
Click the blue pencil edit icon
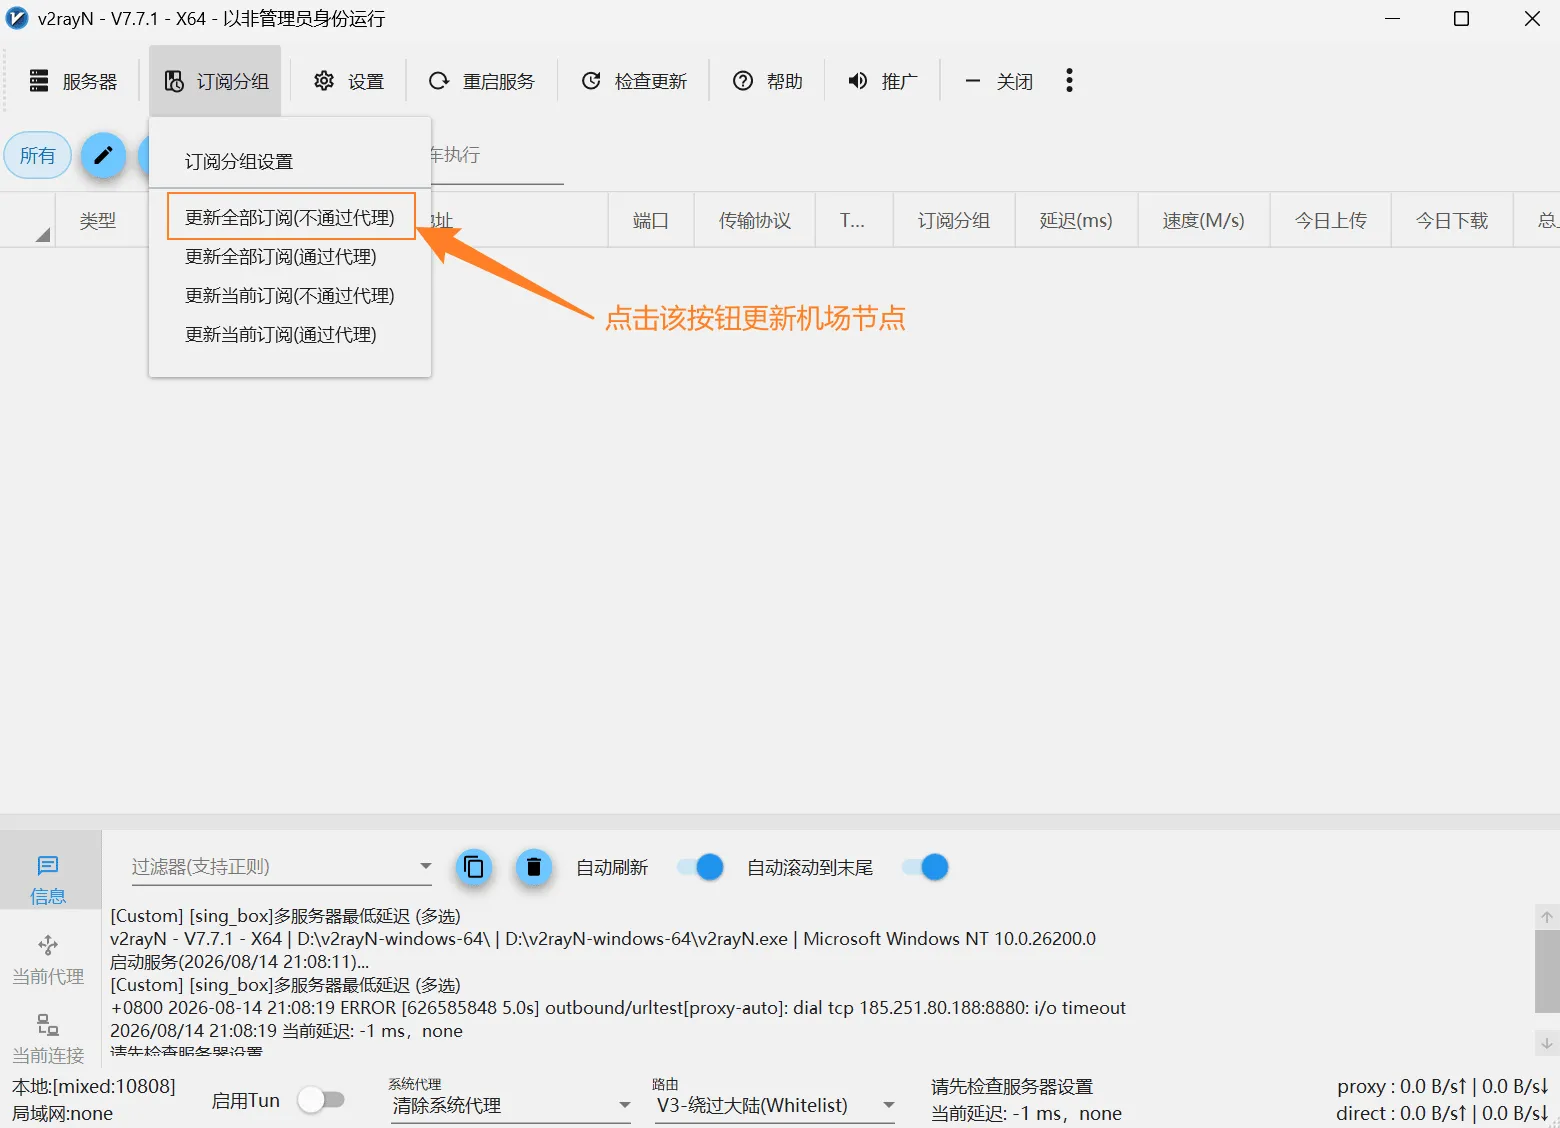[103, 155]
